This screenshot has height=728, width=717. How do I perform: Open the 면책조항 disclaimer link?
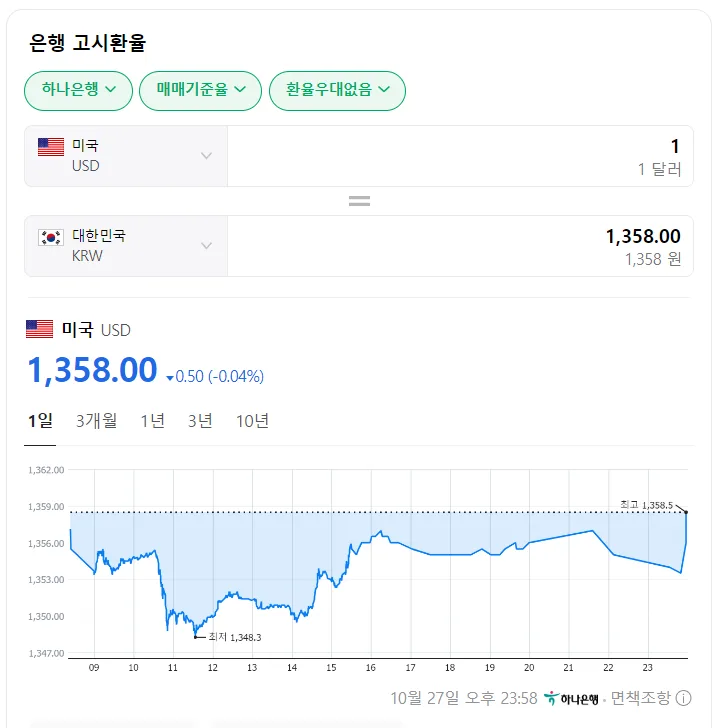pos(641,698)
